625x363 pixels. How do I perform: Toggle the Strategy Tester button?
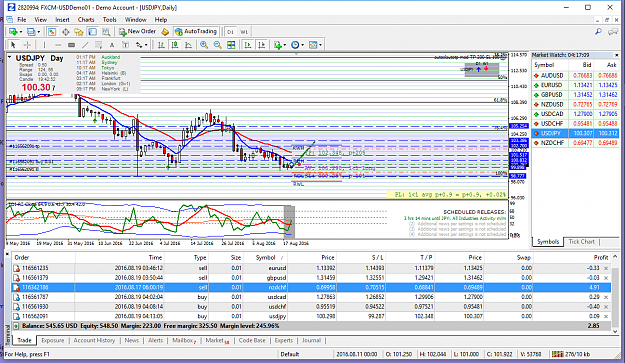[x=106, y=32]
